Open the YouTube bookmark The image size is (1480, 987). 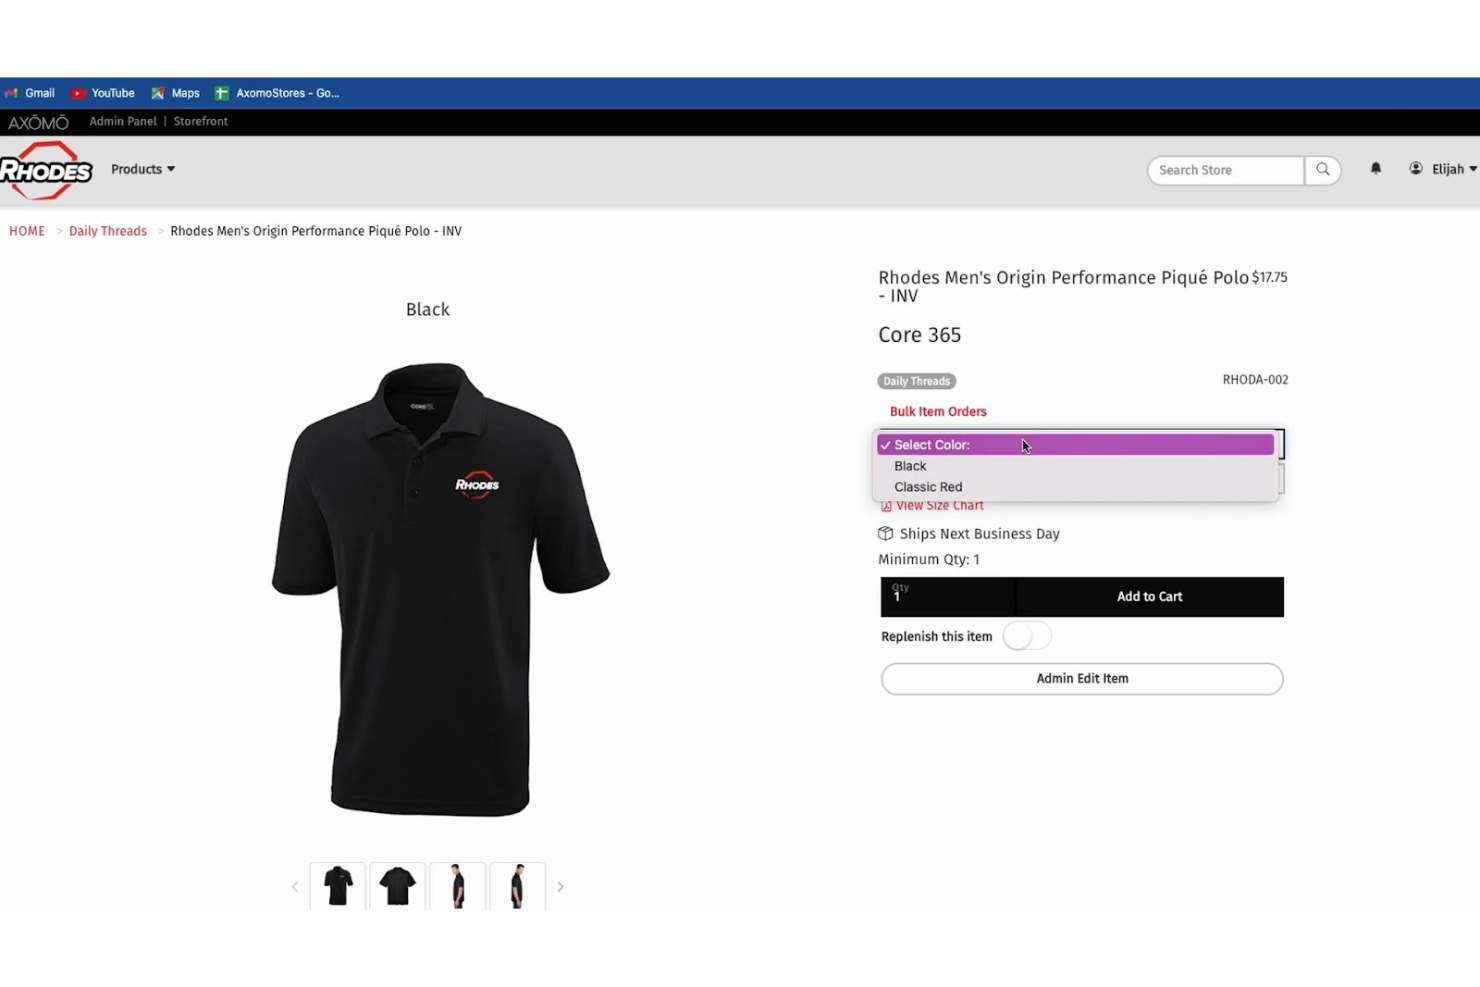tap(103, 93)
